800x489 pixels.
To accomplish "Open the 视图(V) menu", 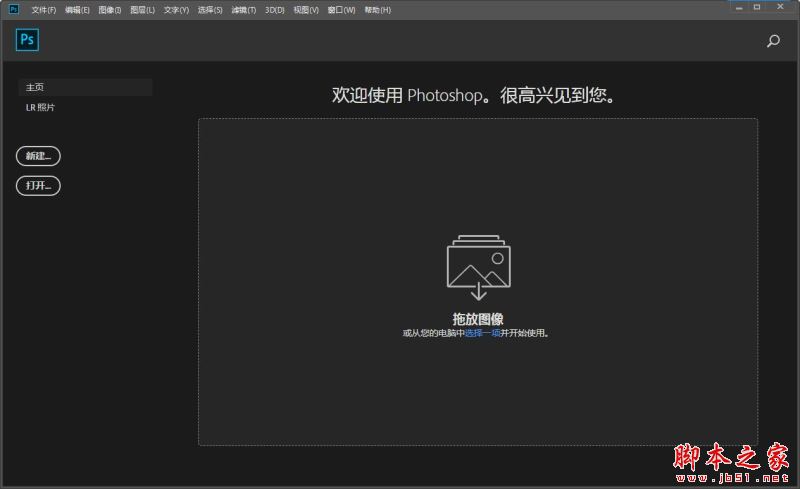I will click(x=306, y=10).
